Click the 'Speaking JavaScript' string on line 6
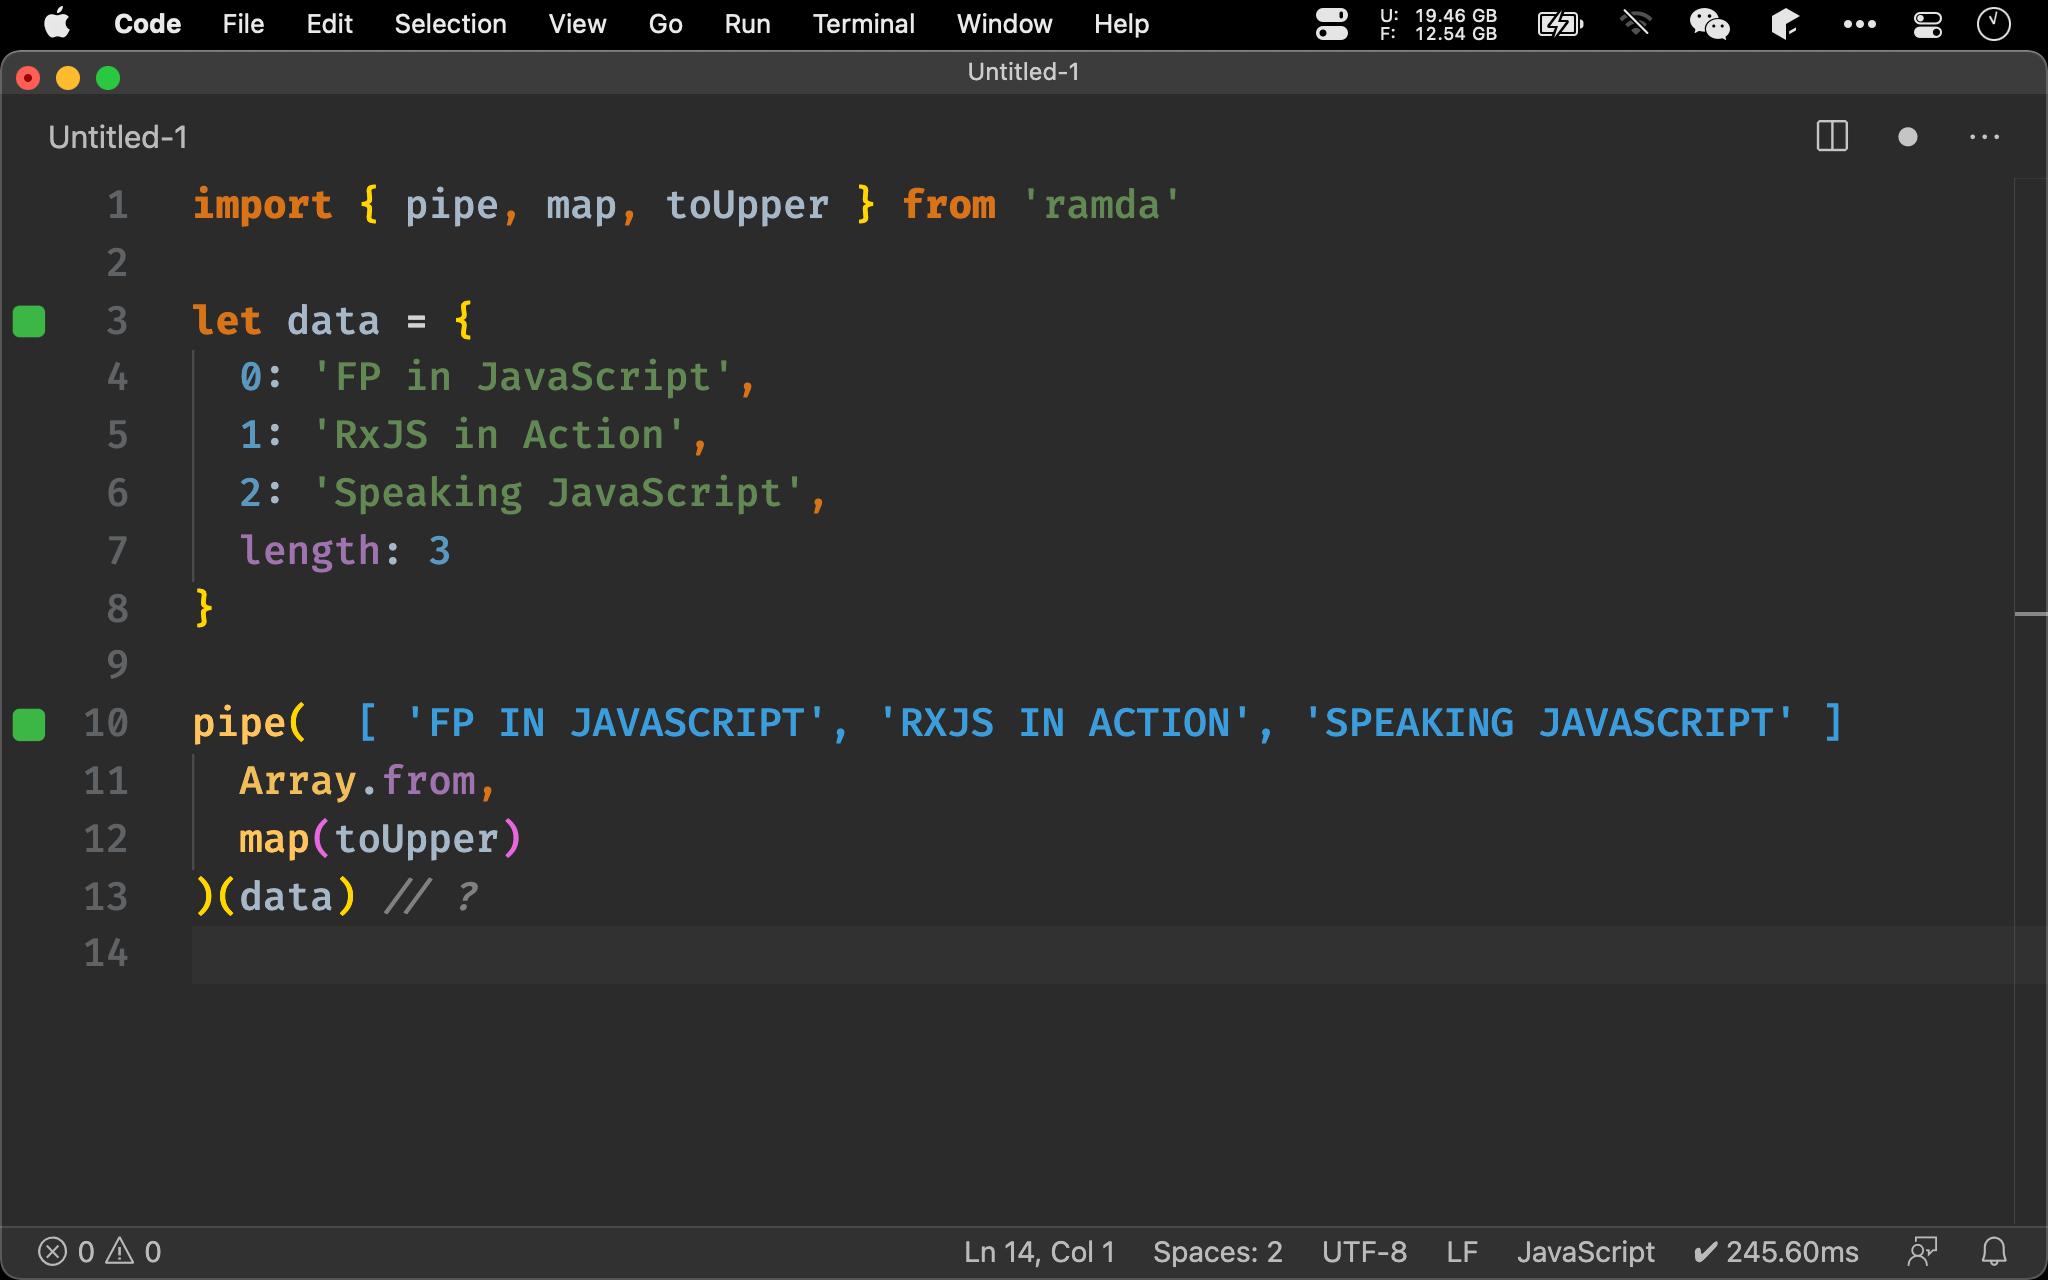Screen dimensions: 2048x1280 (x=558, y=494)
